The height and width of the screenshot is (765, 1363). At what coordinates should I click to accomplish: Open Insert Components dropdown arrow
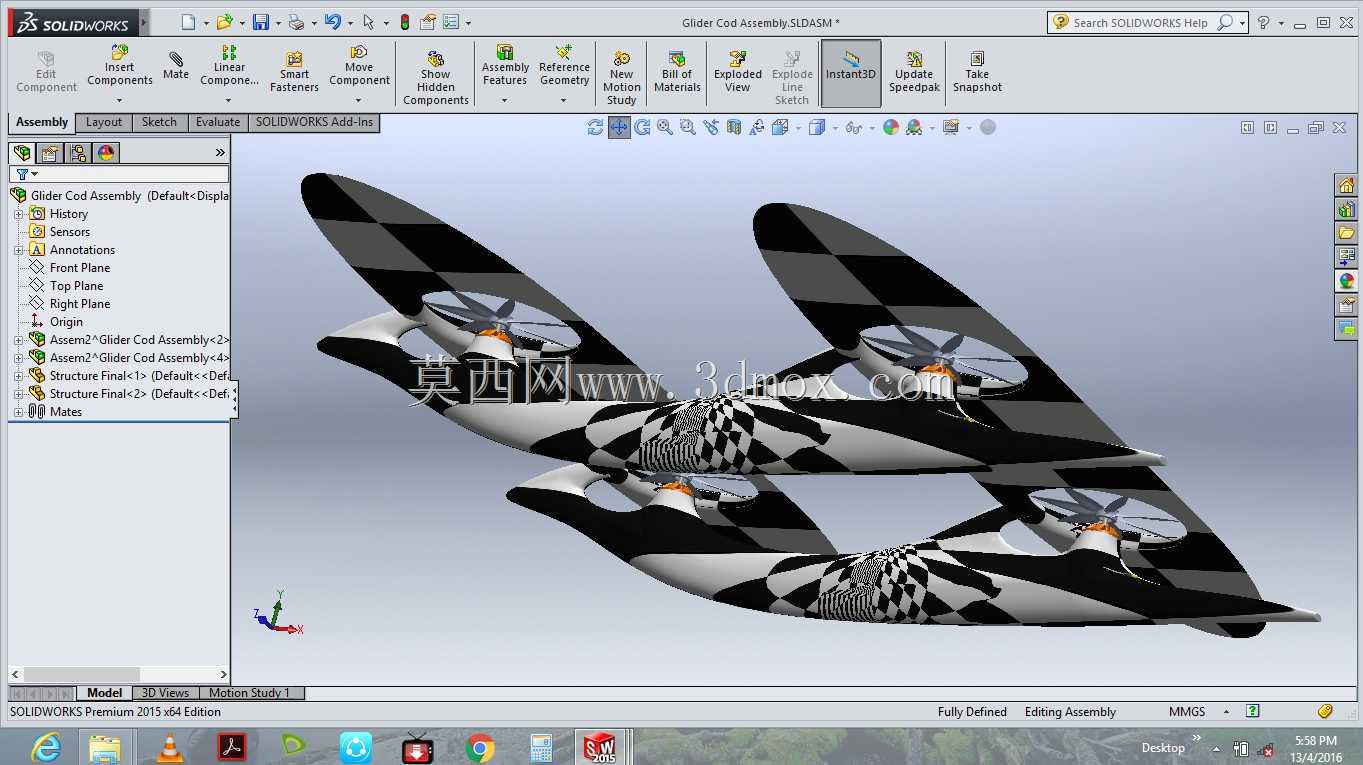tap(119, 100)
